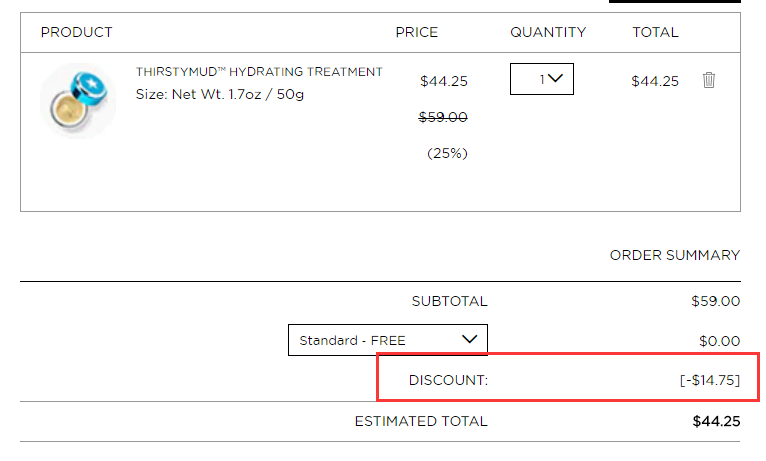The height and width of the screenshot is (461, 766).
Task: Click the TOTAL column header
Action: (655, 32)
